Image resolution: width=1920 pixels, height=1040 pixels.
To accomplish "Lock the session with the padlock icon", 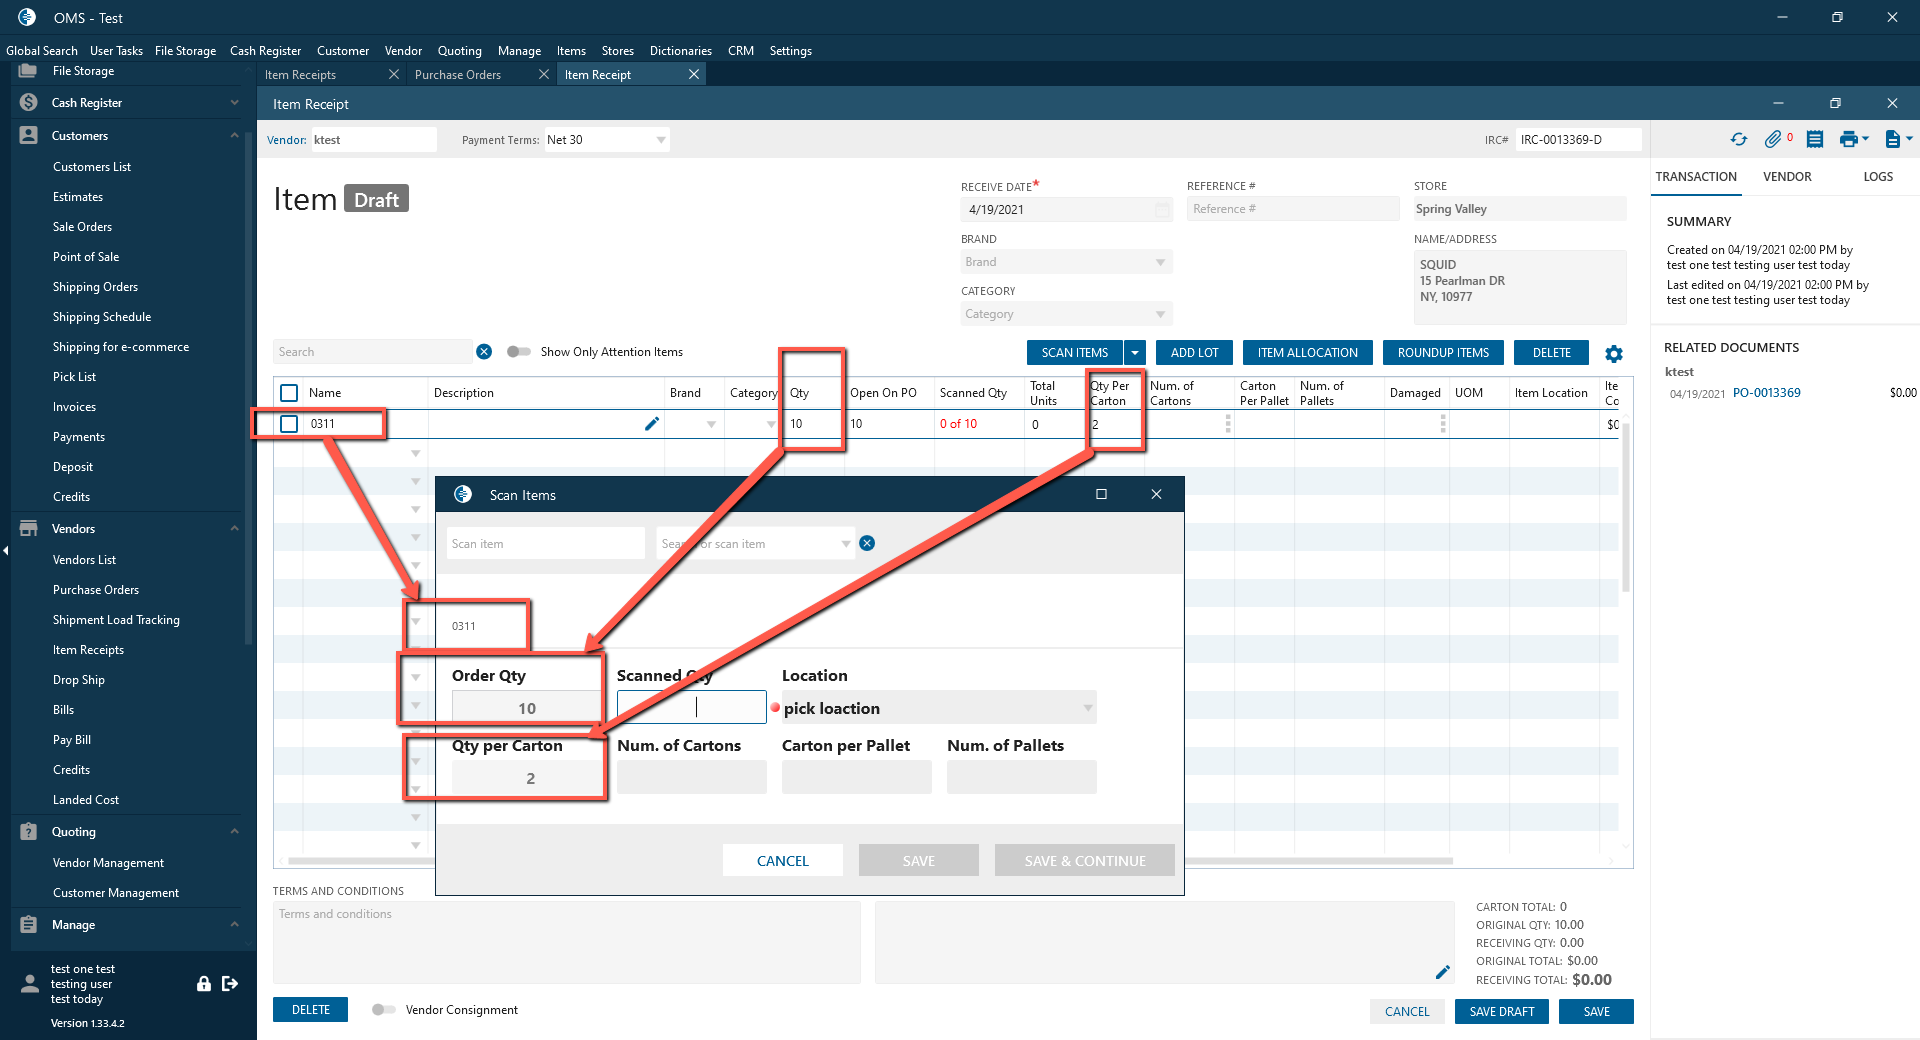I will point(204,983).
